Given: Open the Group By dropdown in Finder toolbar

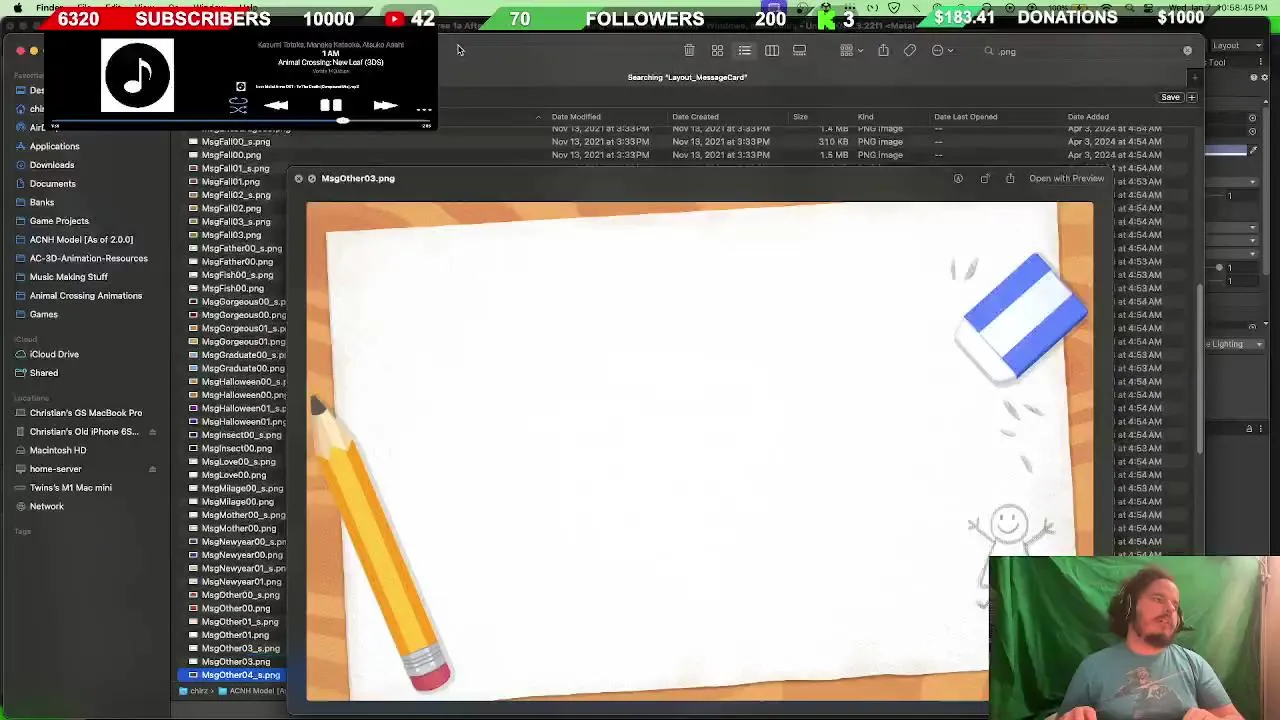Looking at the screenshot, I should (x=850, y=51).
